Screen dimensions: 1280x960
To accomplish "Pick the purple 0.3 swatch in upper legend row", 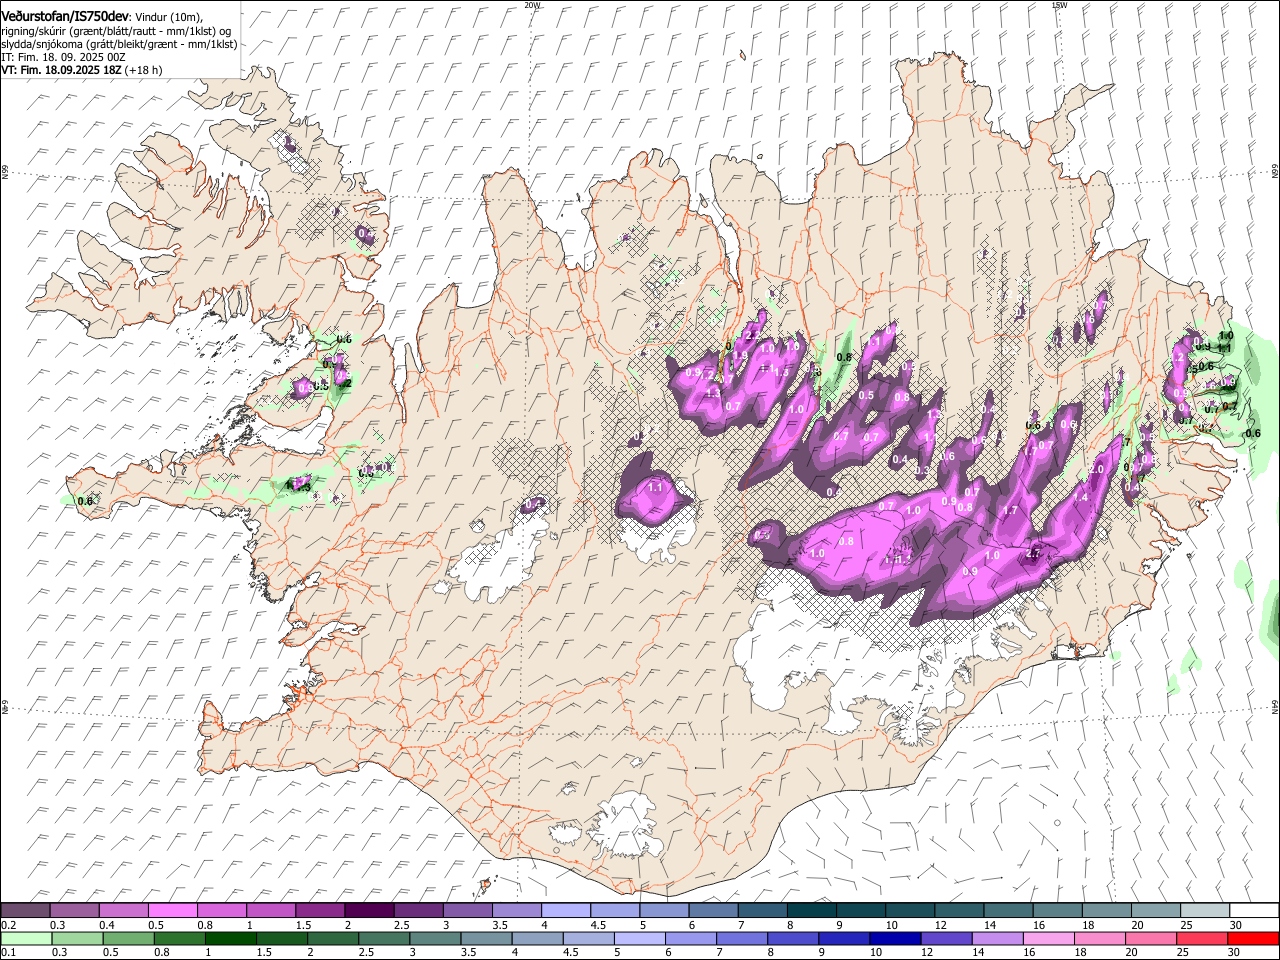I will 75,911.
